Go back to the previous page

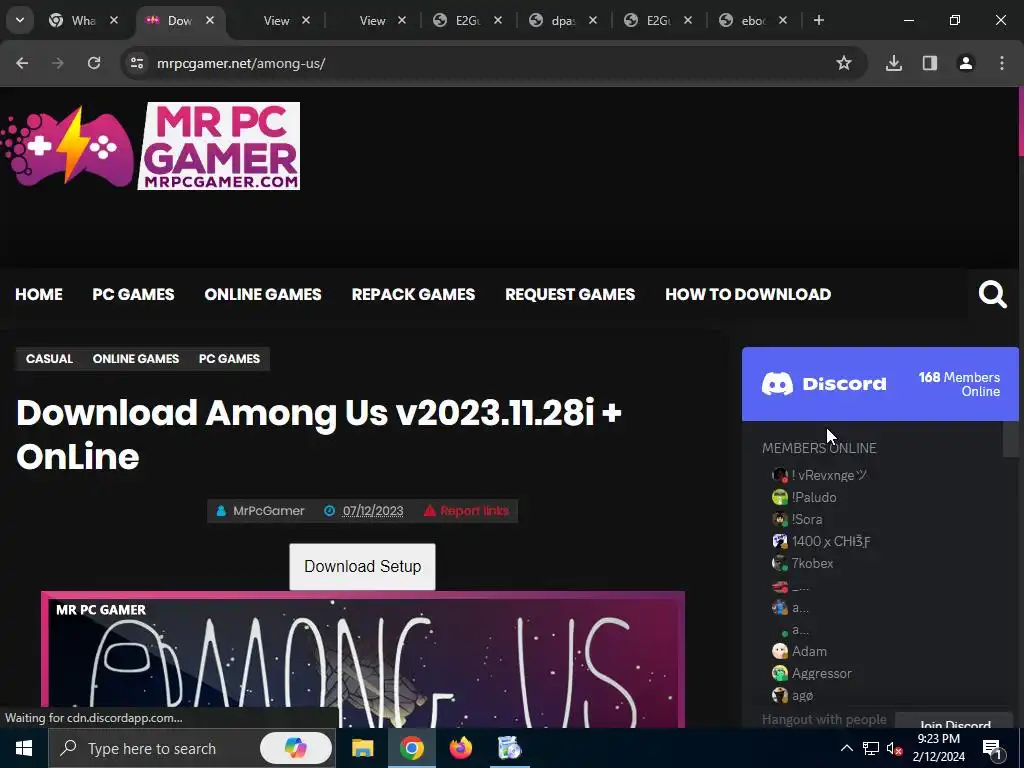(22, 63)
